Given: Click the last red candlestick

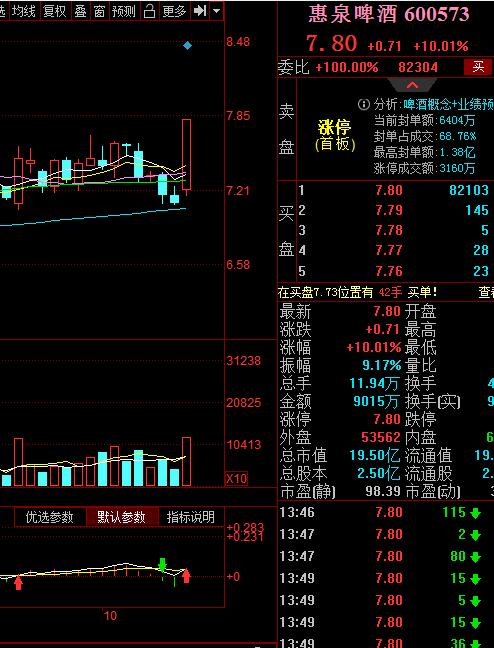Looking at the screenshot, I should click(x=186, y=155).
